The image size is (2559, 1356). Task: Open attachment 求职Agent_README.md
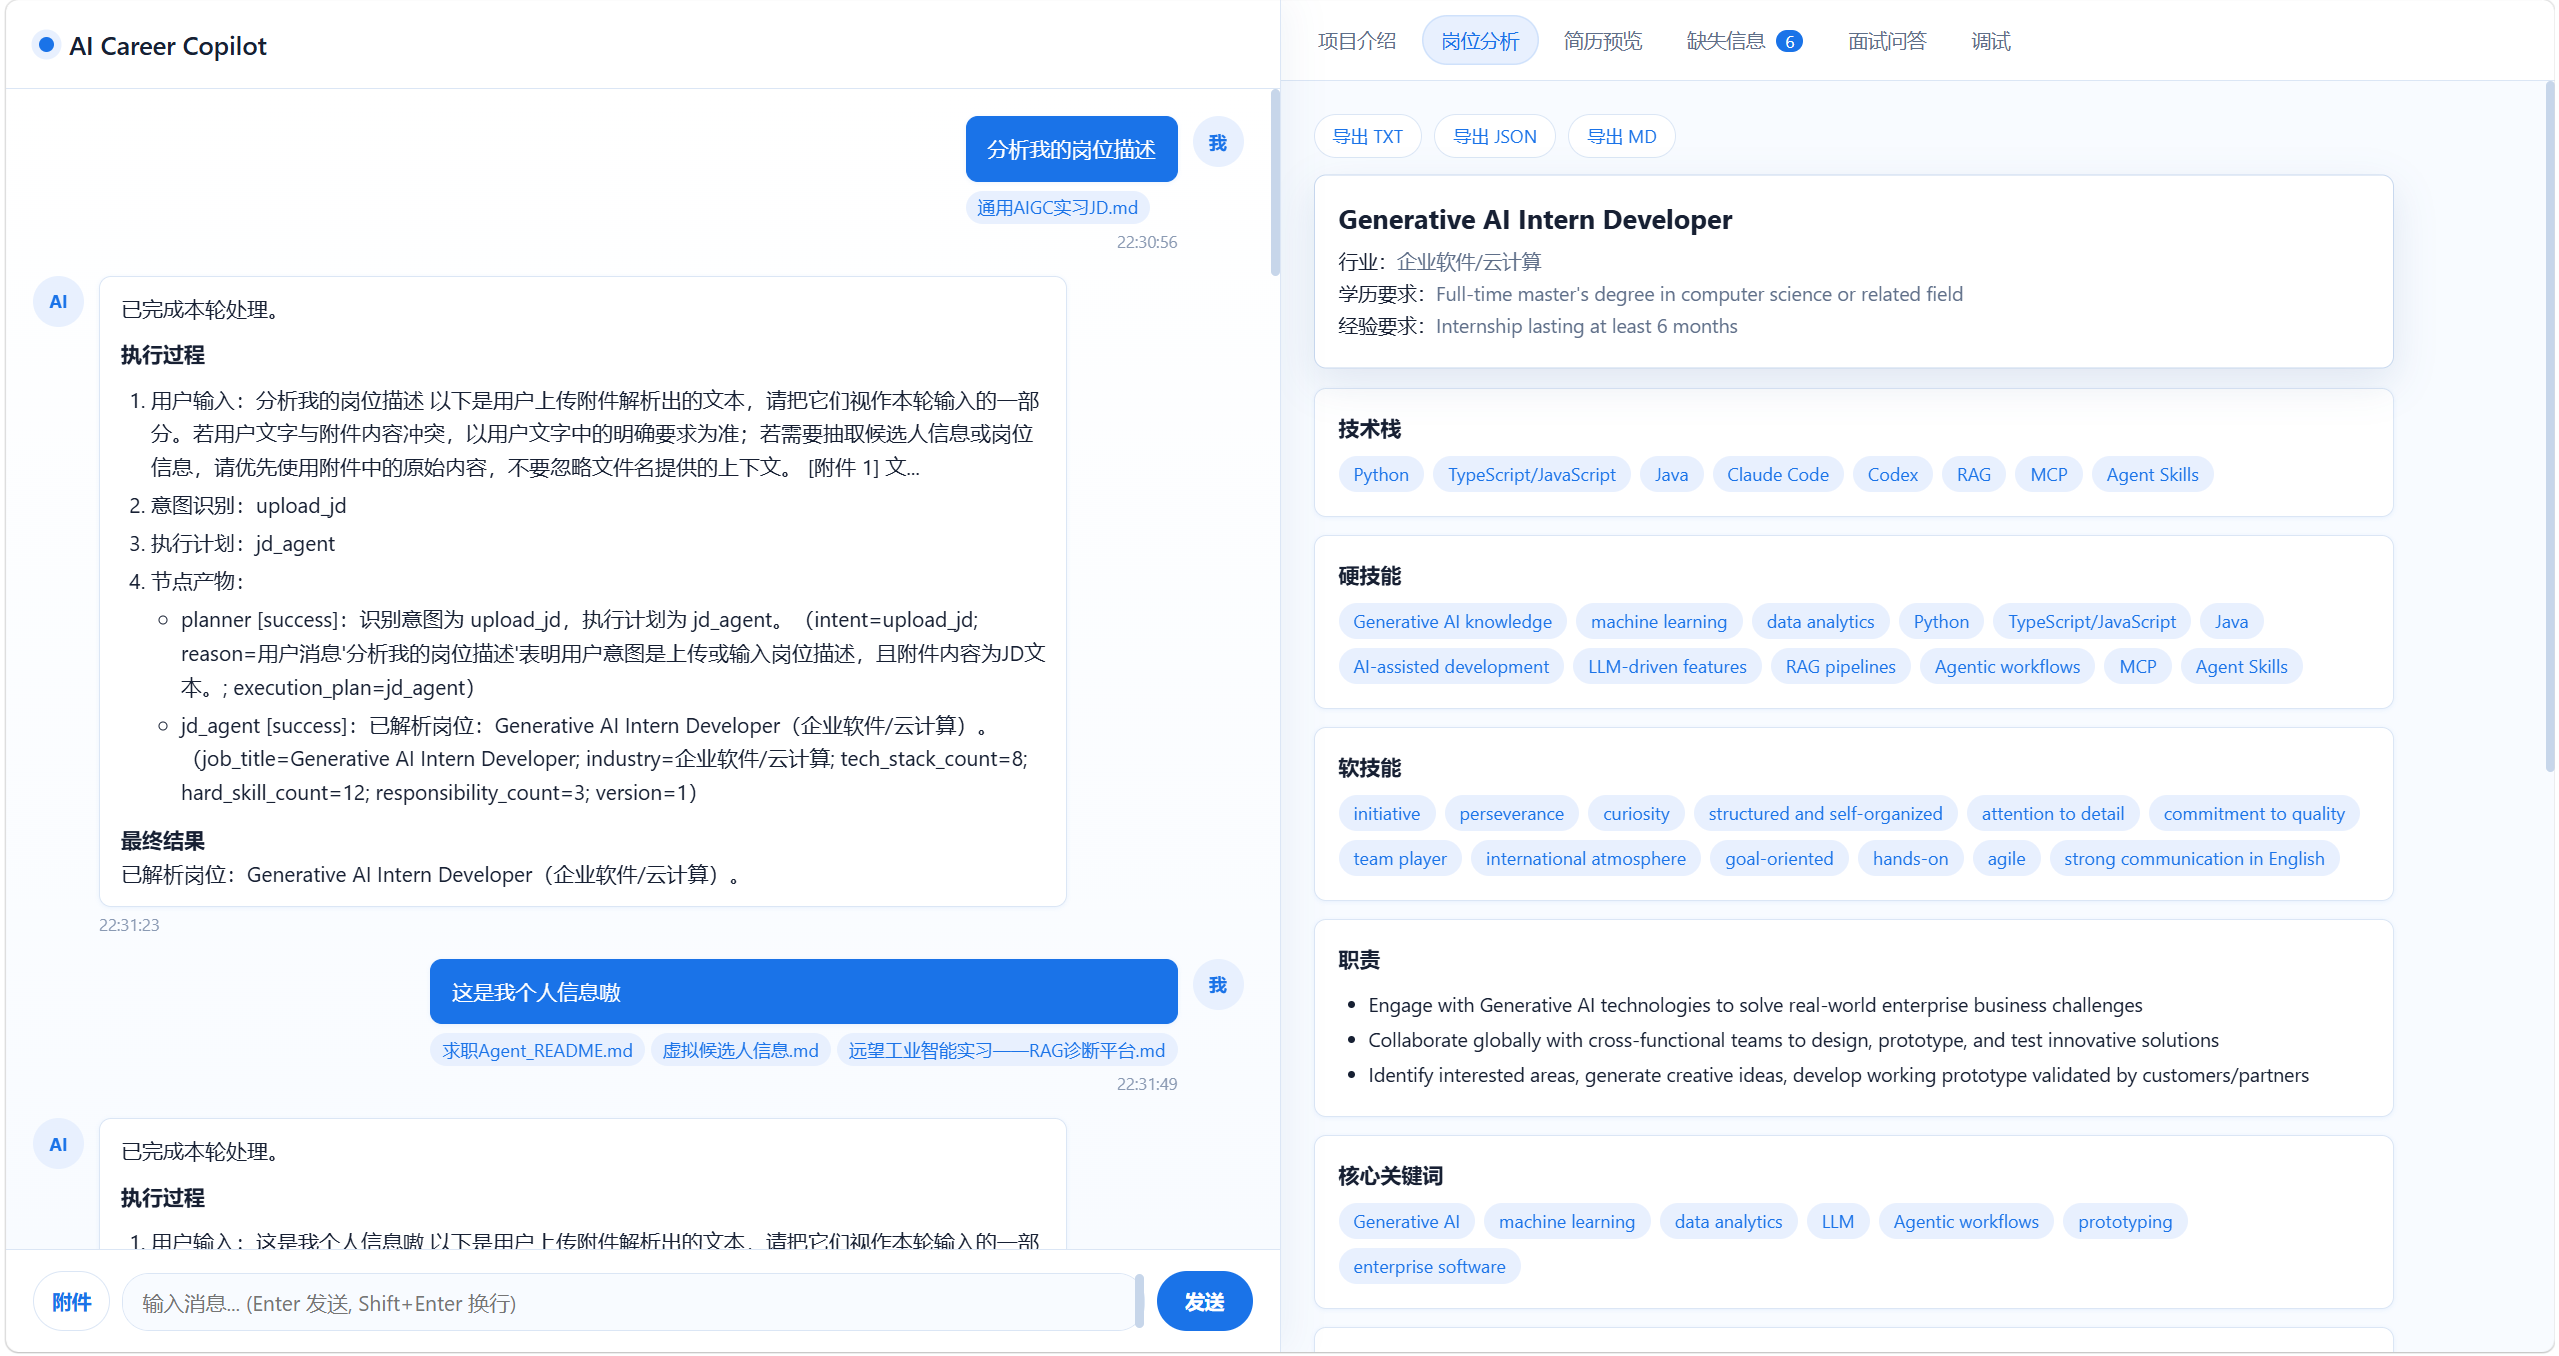[x=537, y=1051]
